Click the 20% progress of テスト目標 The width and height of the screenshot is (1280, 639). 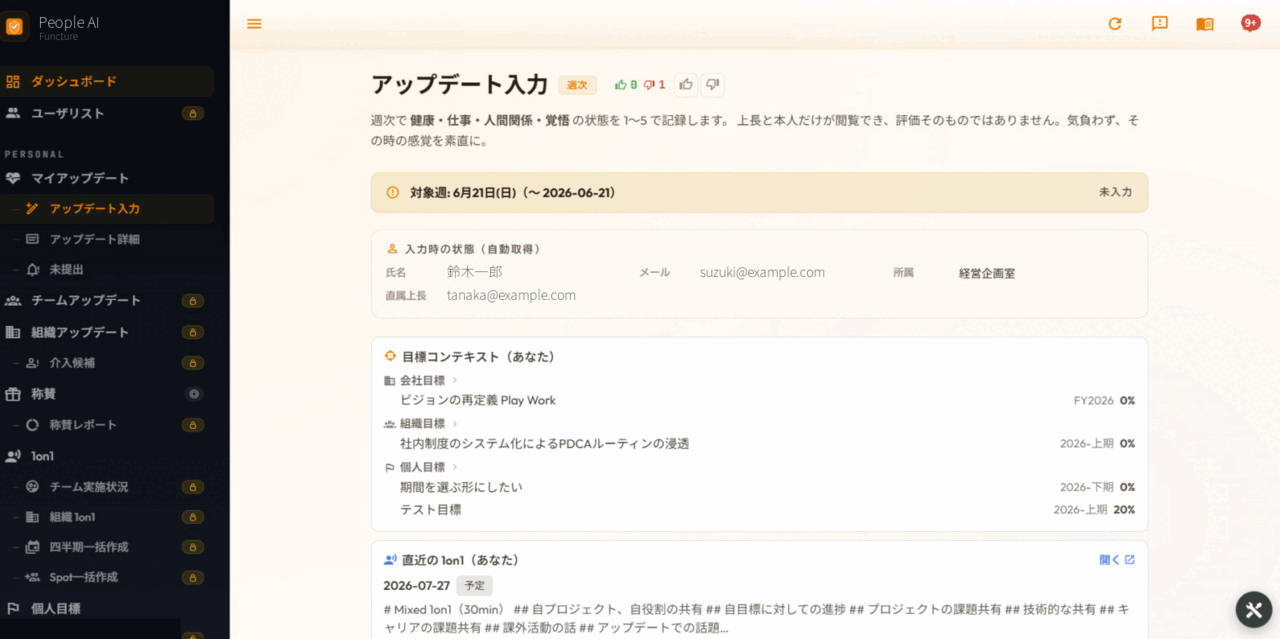(1124, 510)
